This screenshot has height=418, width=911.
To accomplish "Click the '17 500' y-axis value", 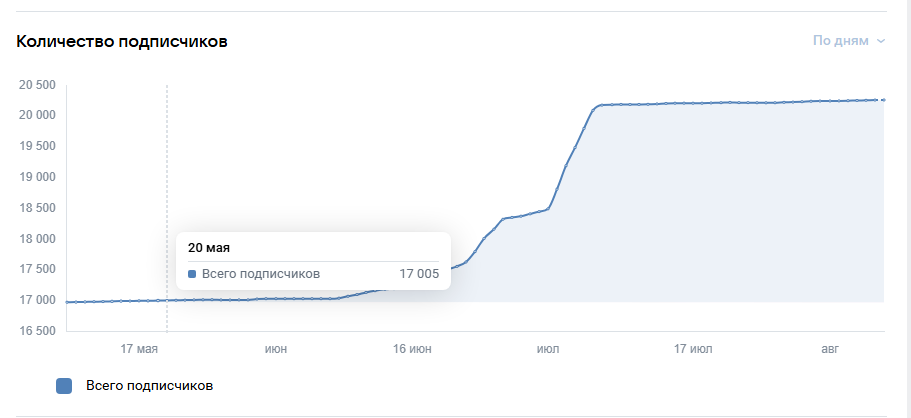I will [x=37, y=269].
